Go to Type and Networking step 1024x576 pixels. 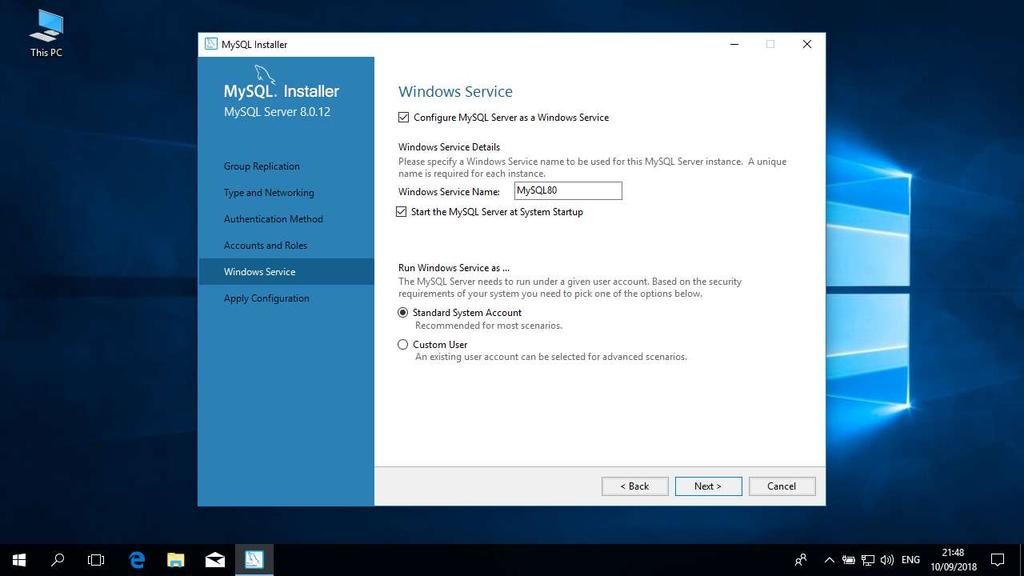pos(269,193)
